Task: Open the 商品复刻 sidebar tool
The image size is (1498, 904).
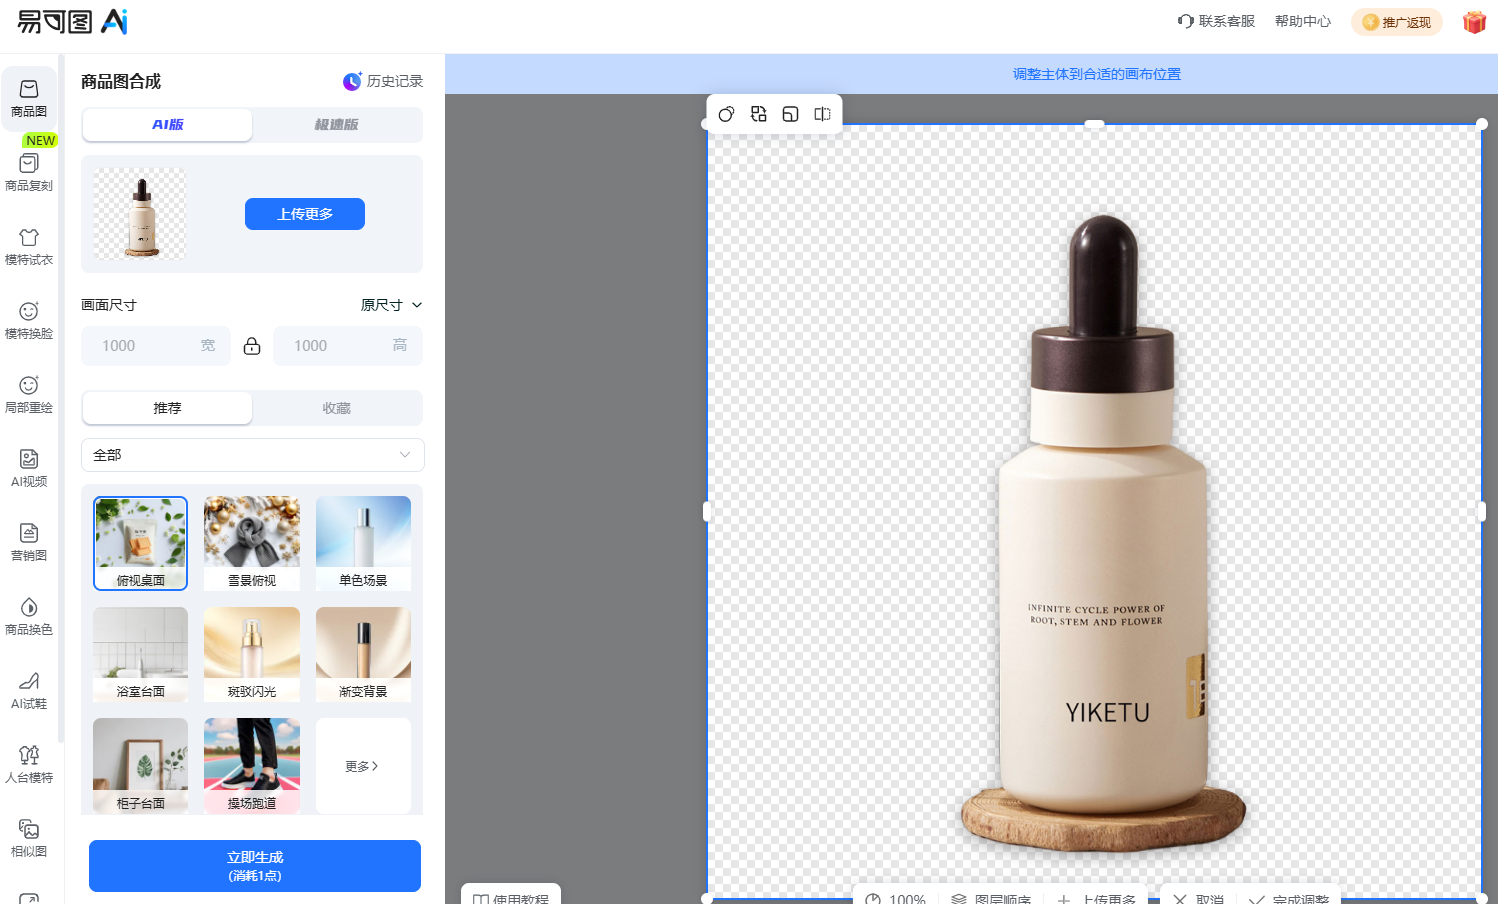Action: pos(29,172)
